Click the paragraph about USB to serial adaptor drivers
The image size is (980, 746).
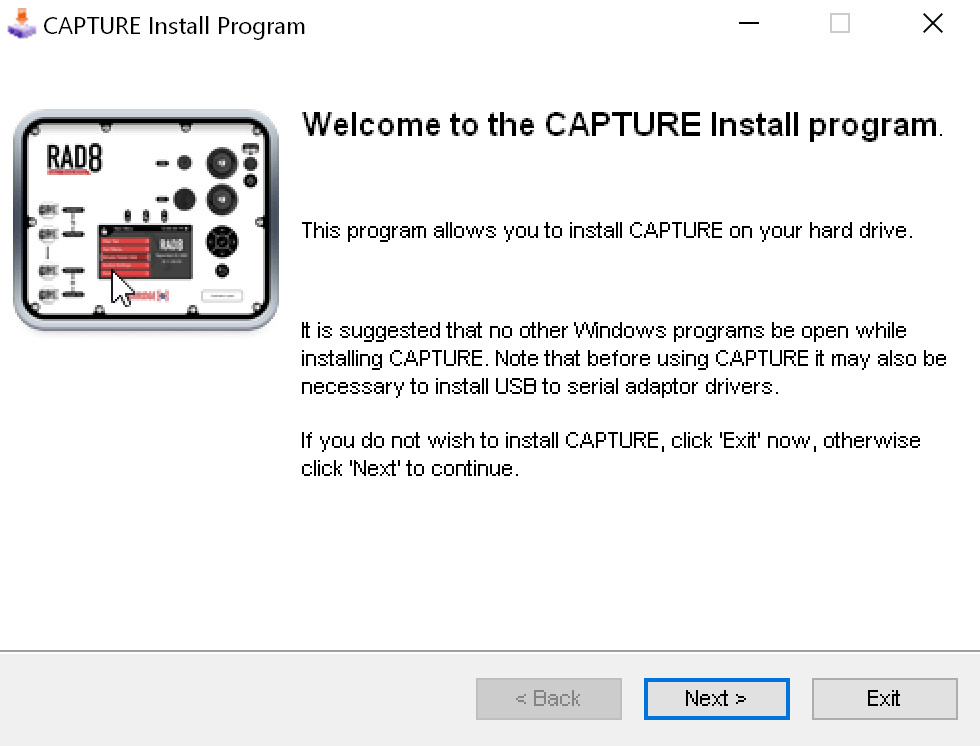(x=624, y=359)
